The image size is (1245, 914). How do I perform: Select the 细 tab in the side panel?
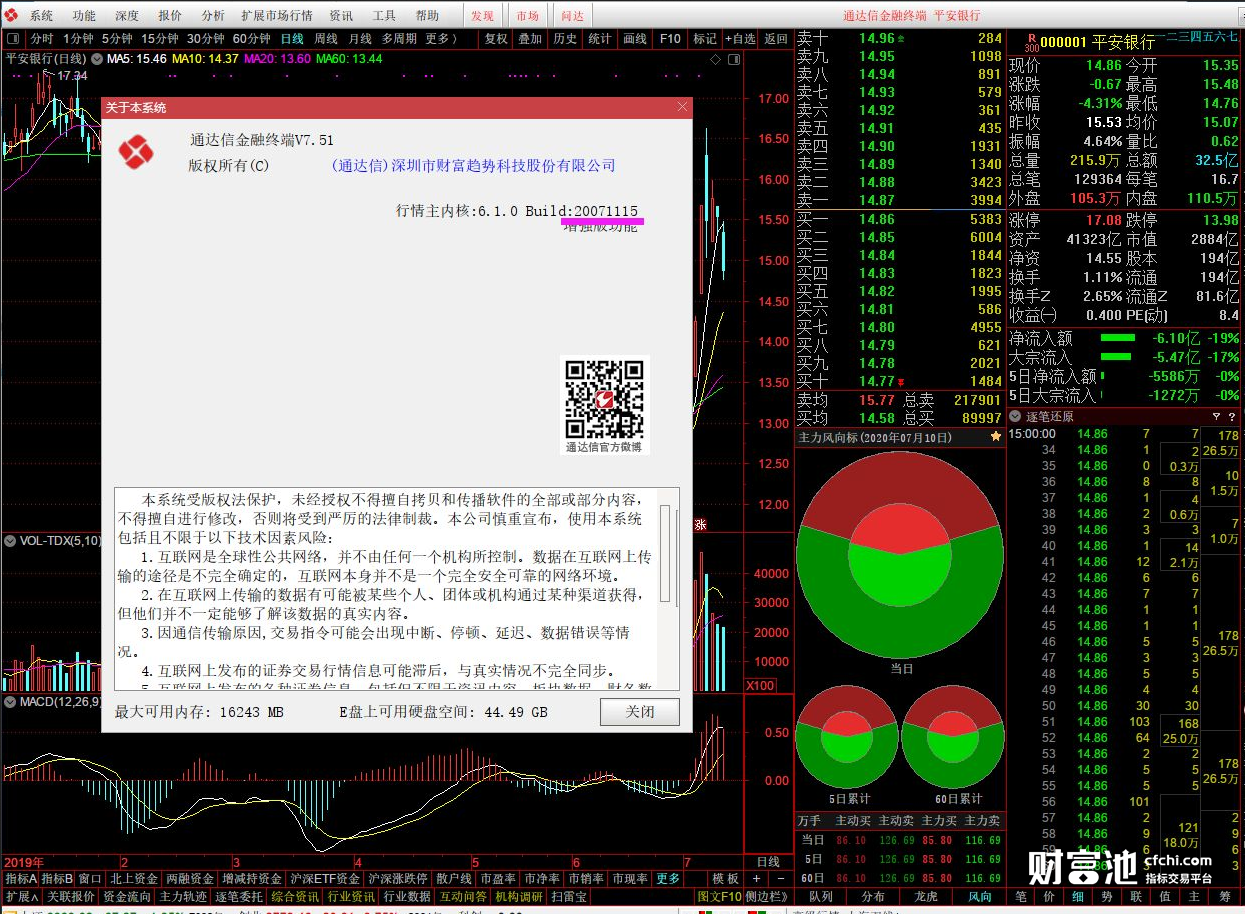point(1078,897)
